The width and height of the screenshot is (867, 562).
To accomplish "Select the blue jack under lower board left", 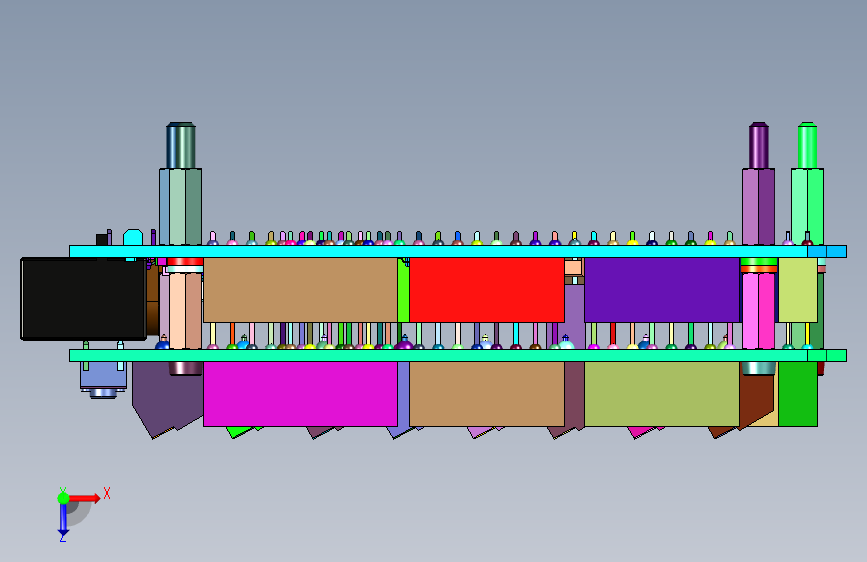I will tap(103, 379).
